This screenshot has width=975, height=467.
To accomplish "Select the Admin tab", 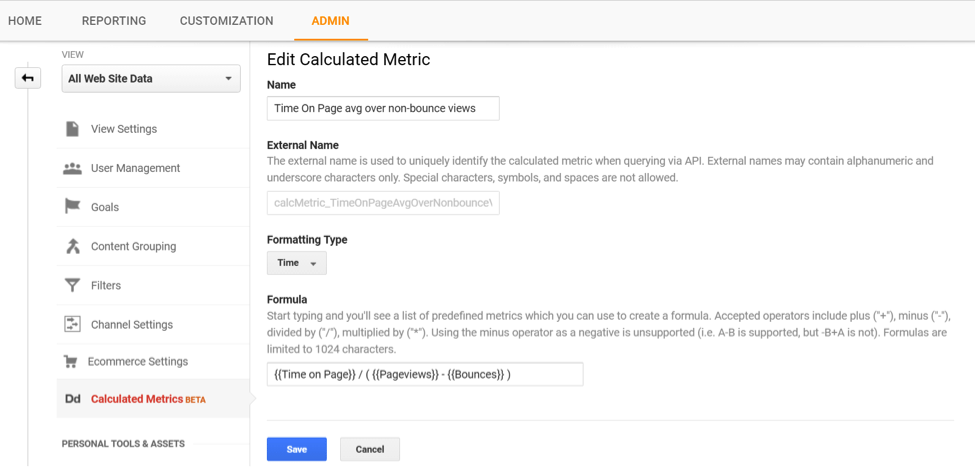I will (330, 21).
